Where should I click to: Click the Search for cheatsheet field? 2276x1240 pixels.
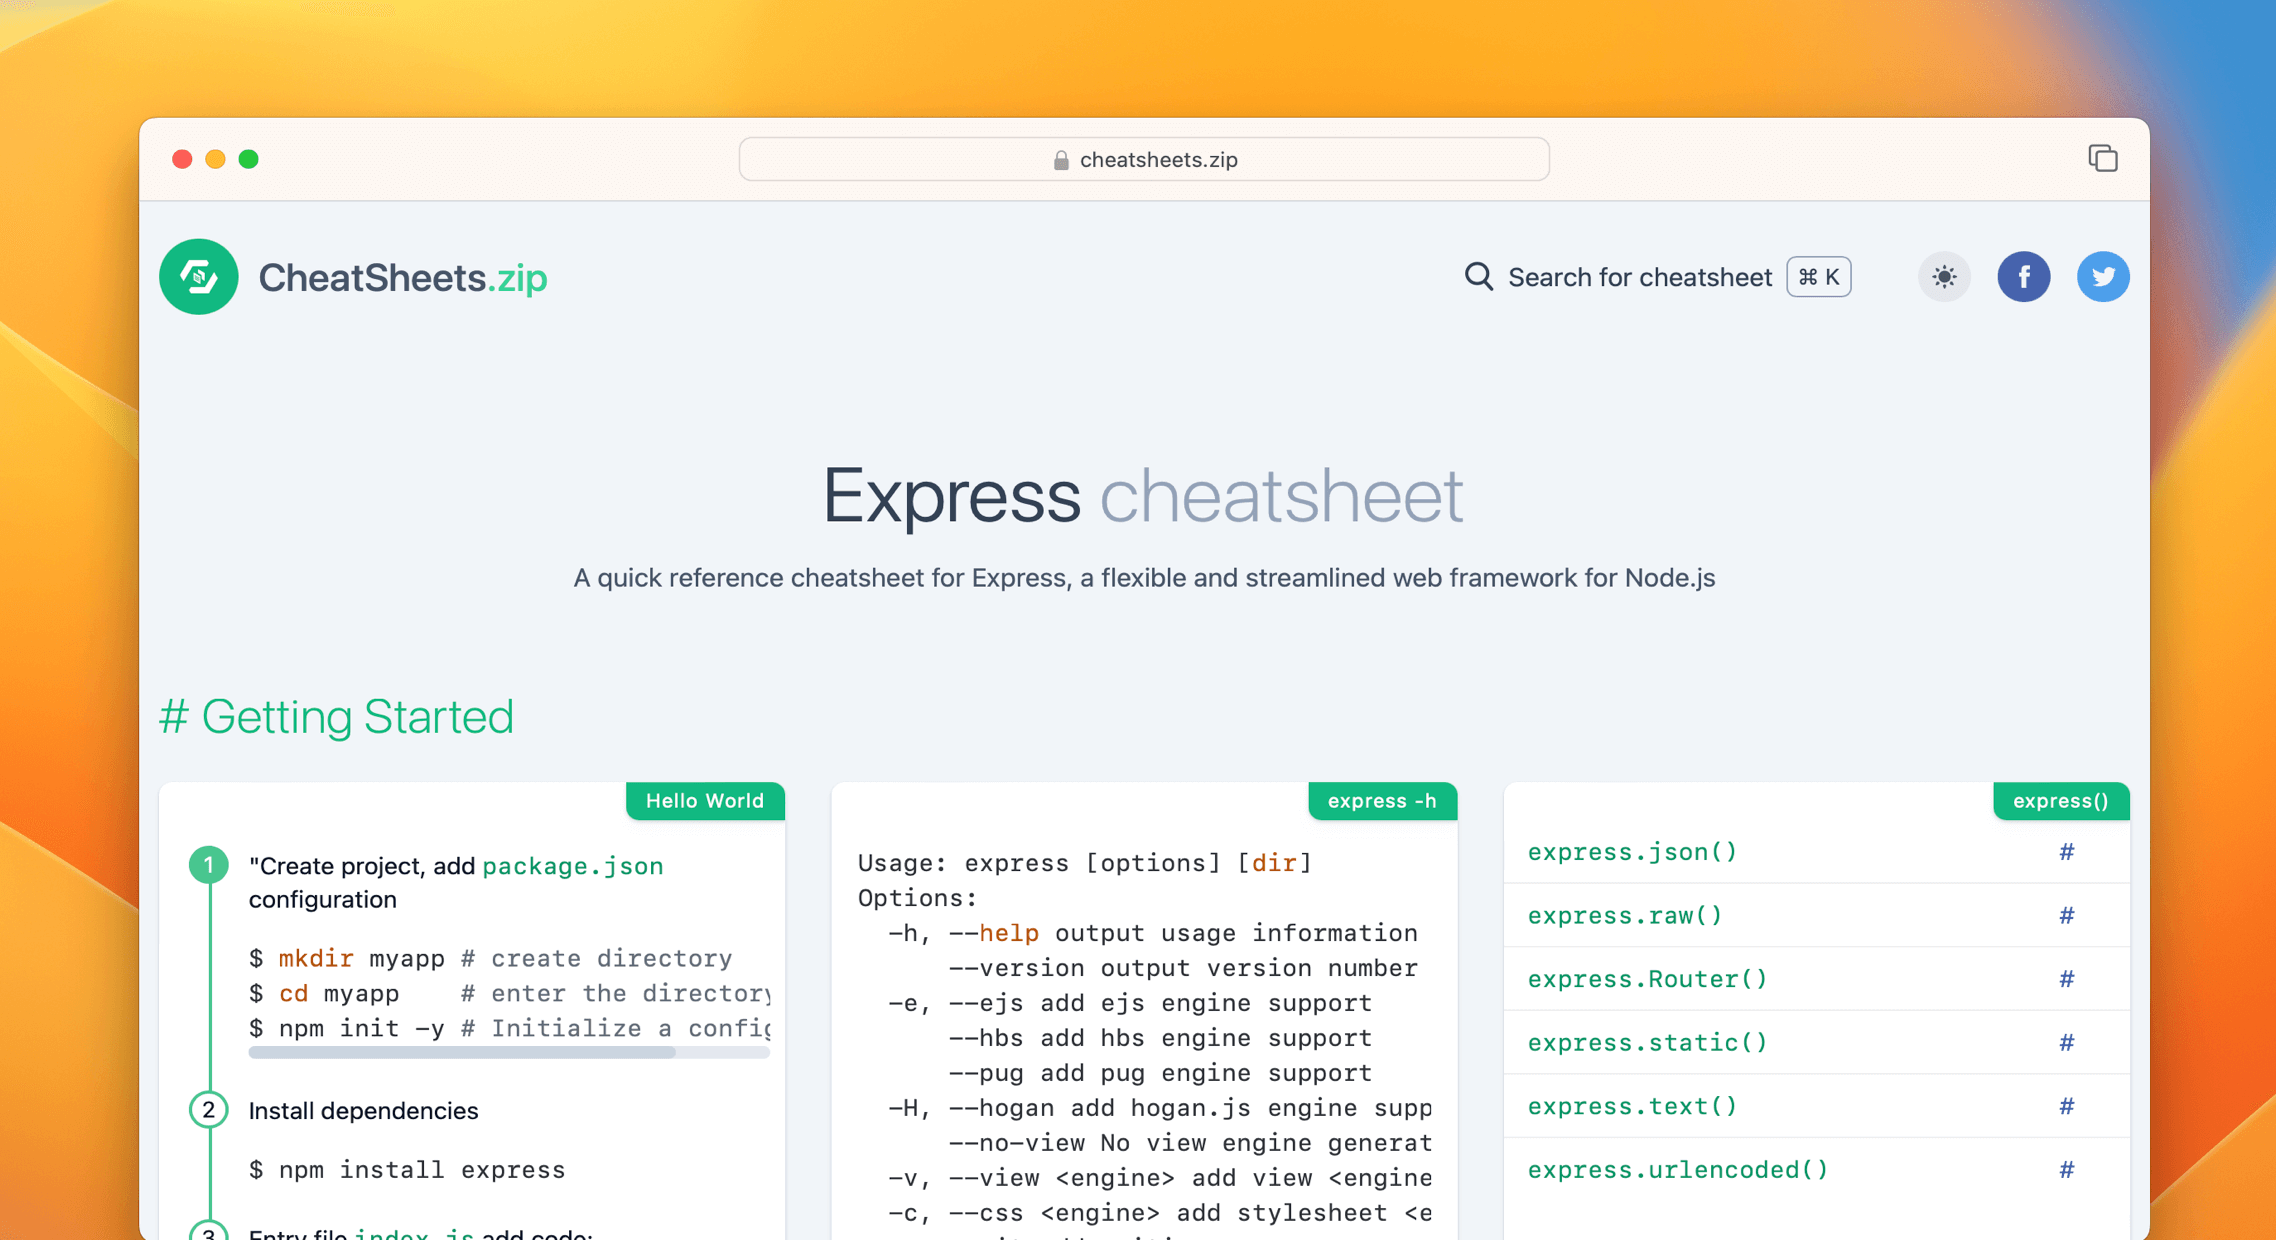click(1639, 277)
